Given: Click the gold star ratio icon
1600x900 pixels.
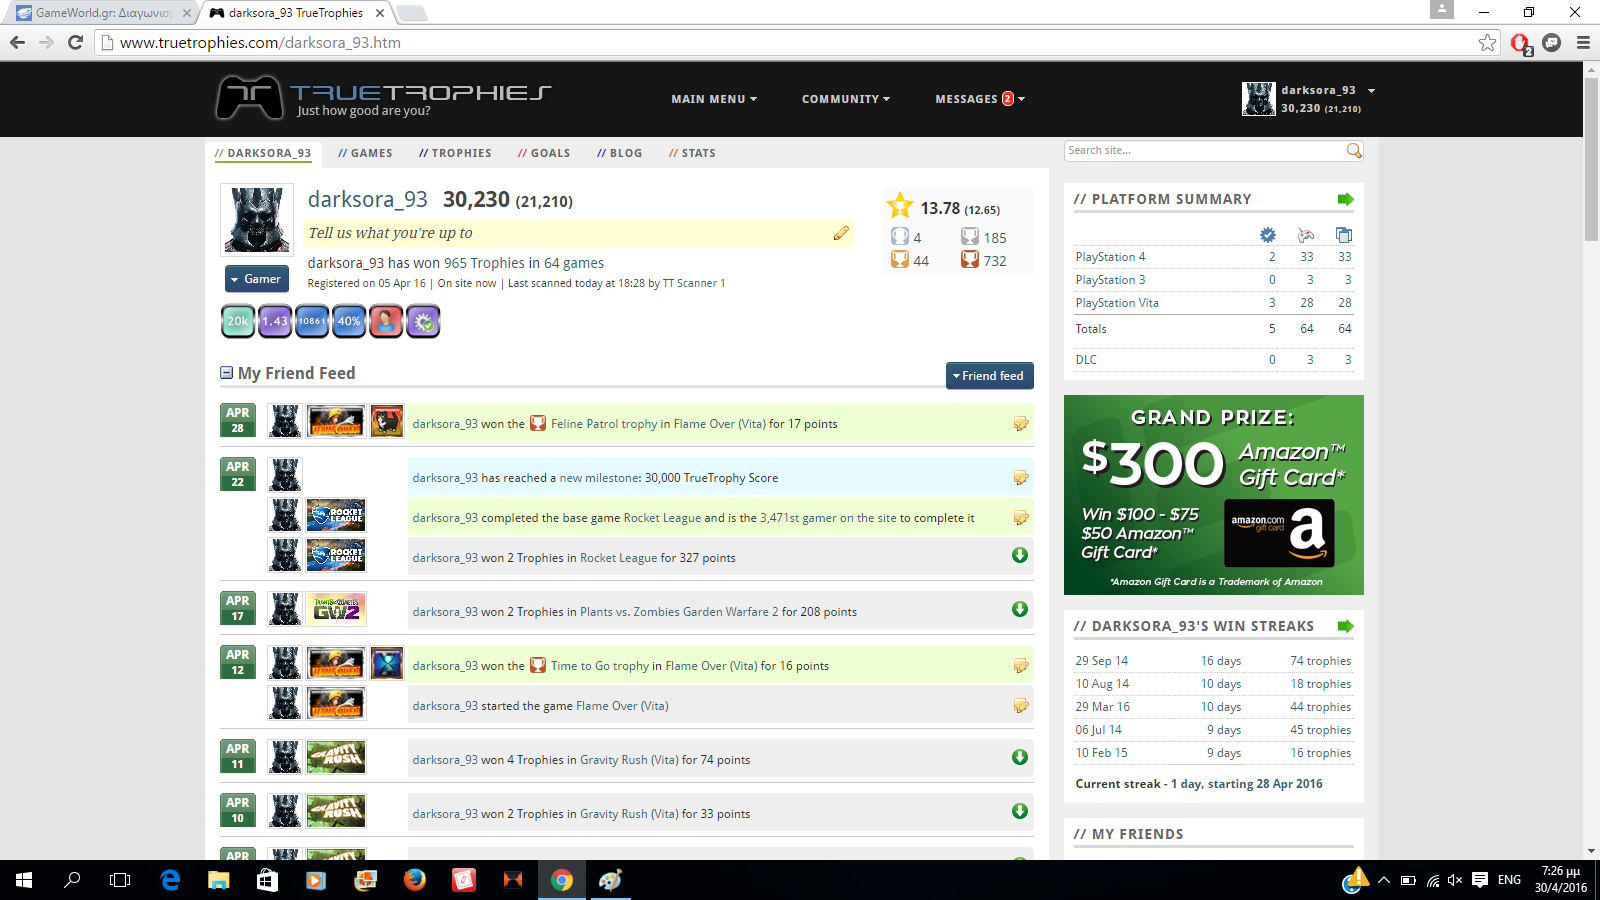Looking at the screenshot, I should pos(900,206).
